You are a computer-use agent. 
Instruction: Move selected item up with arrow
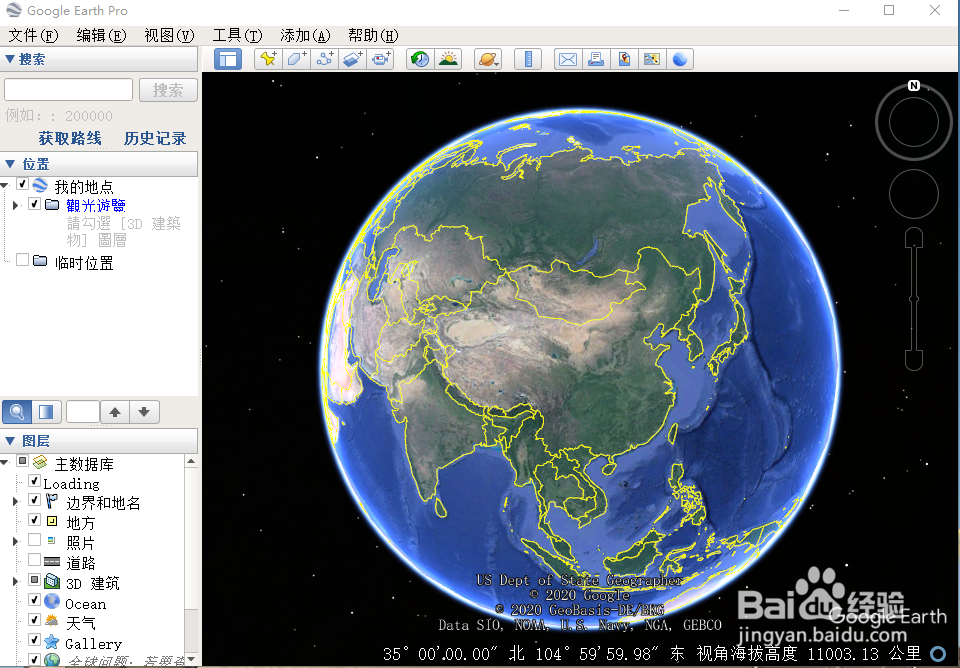click(115, 411)
